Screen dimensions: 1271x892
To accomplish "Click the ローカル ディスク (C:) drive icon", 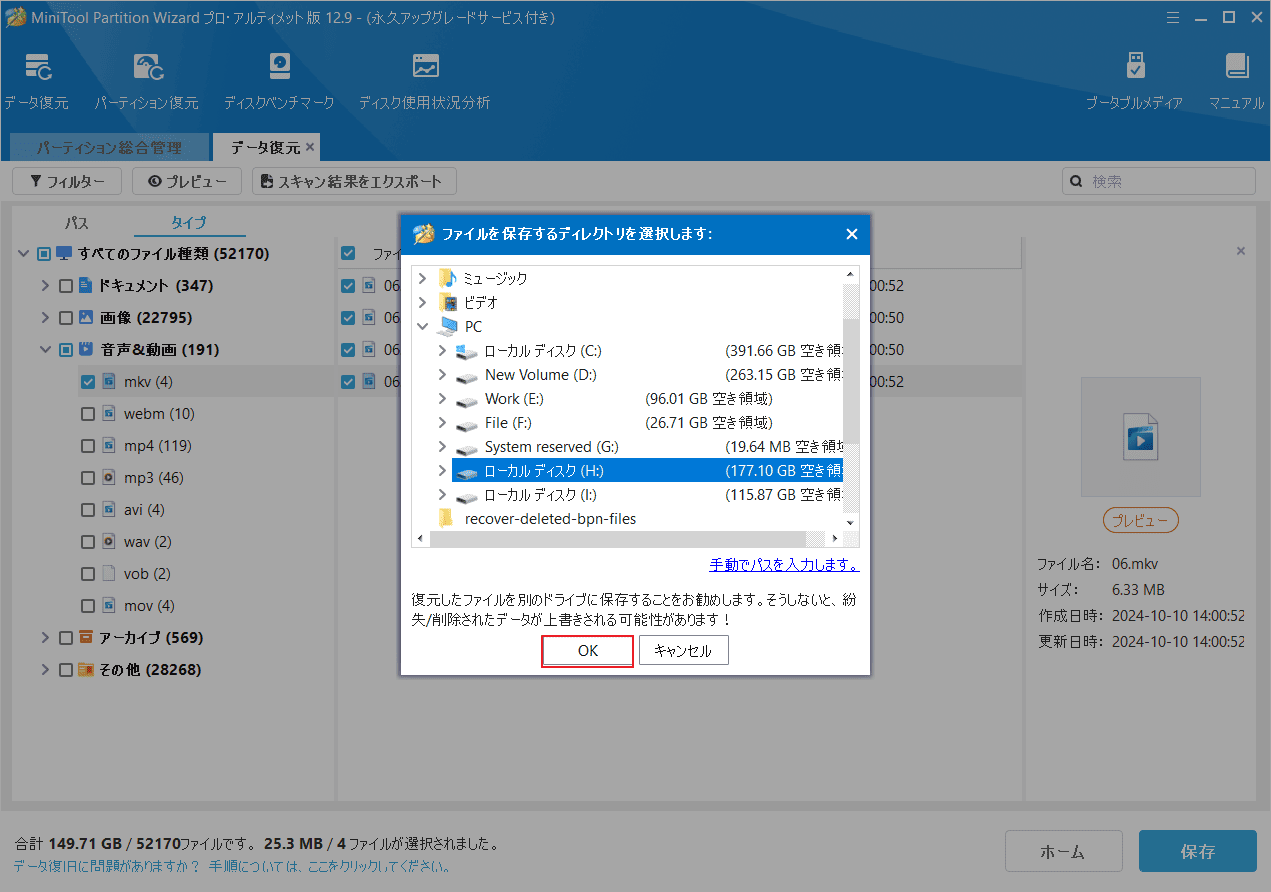I will [467, 351].
